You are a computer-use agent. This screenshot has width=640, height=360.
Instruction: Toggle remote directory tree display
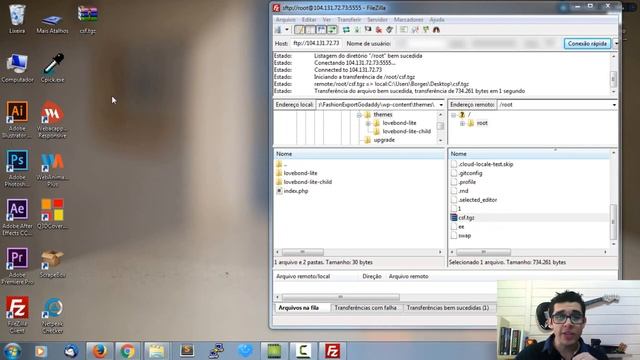321,30
